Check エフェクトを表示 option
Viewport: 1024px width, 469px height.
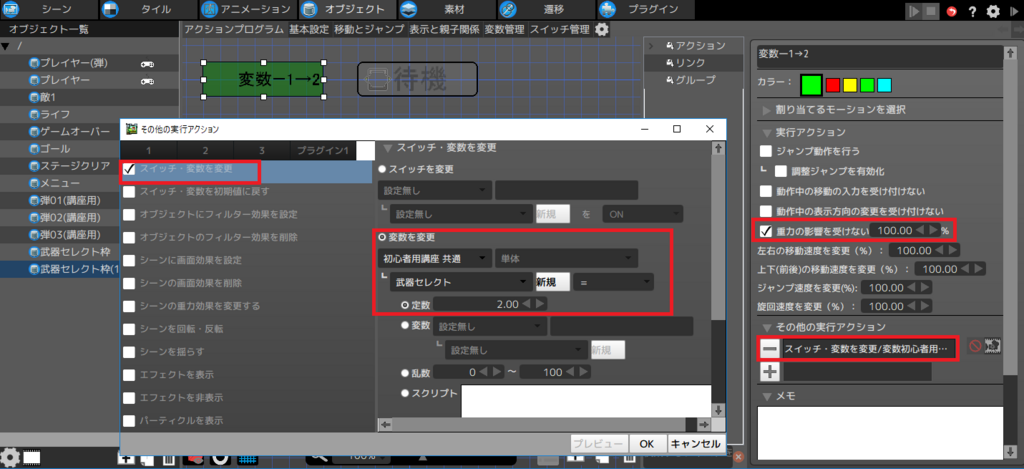click(129, 375)
